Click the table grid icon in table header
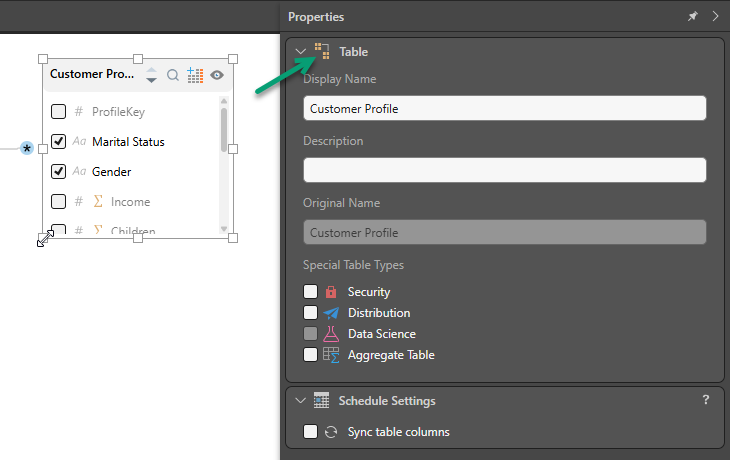This screenshot has width=730, height=460. tap(195, 75)
